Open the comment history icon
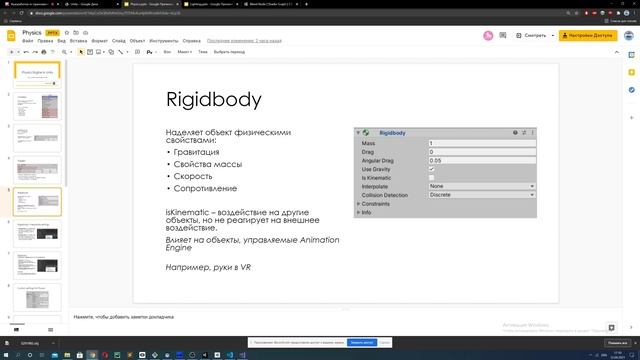 [x=503, y=36]
